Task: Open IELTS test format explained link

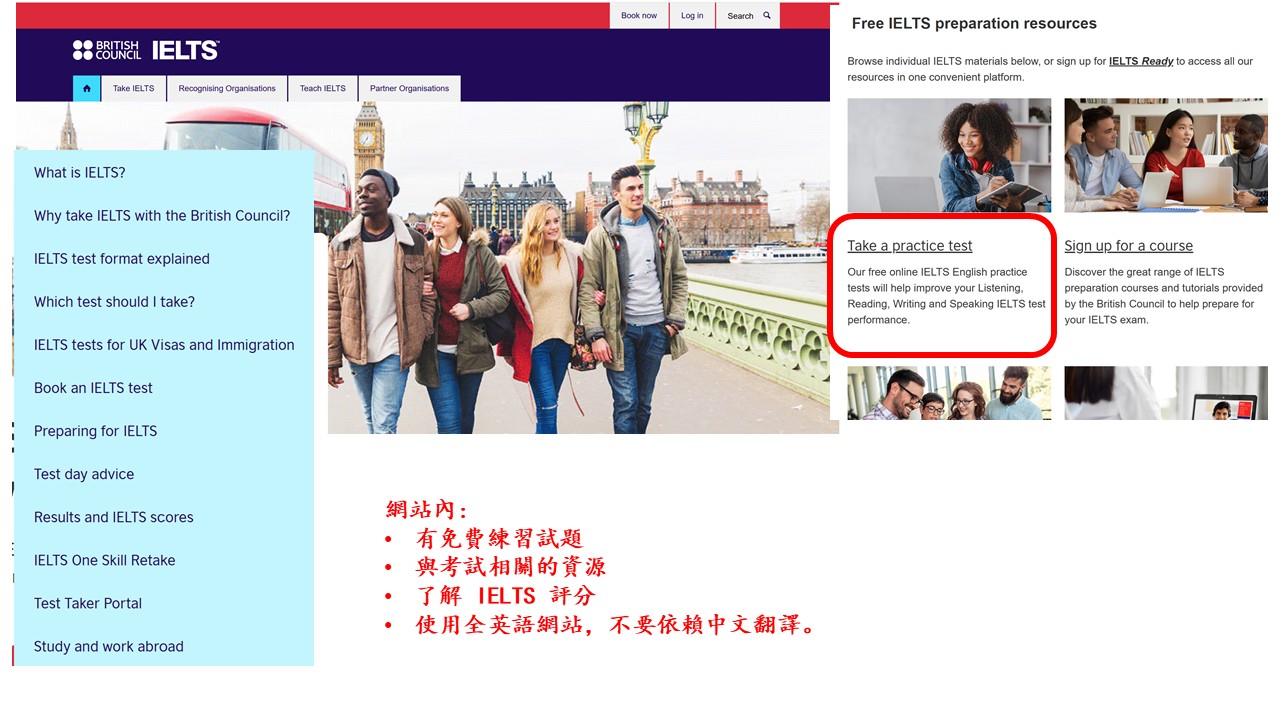Action: pos(122,259)
